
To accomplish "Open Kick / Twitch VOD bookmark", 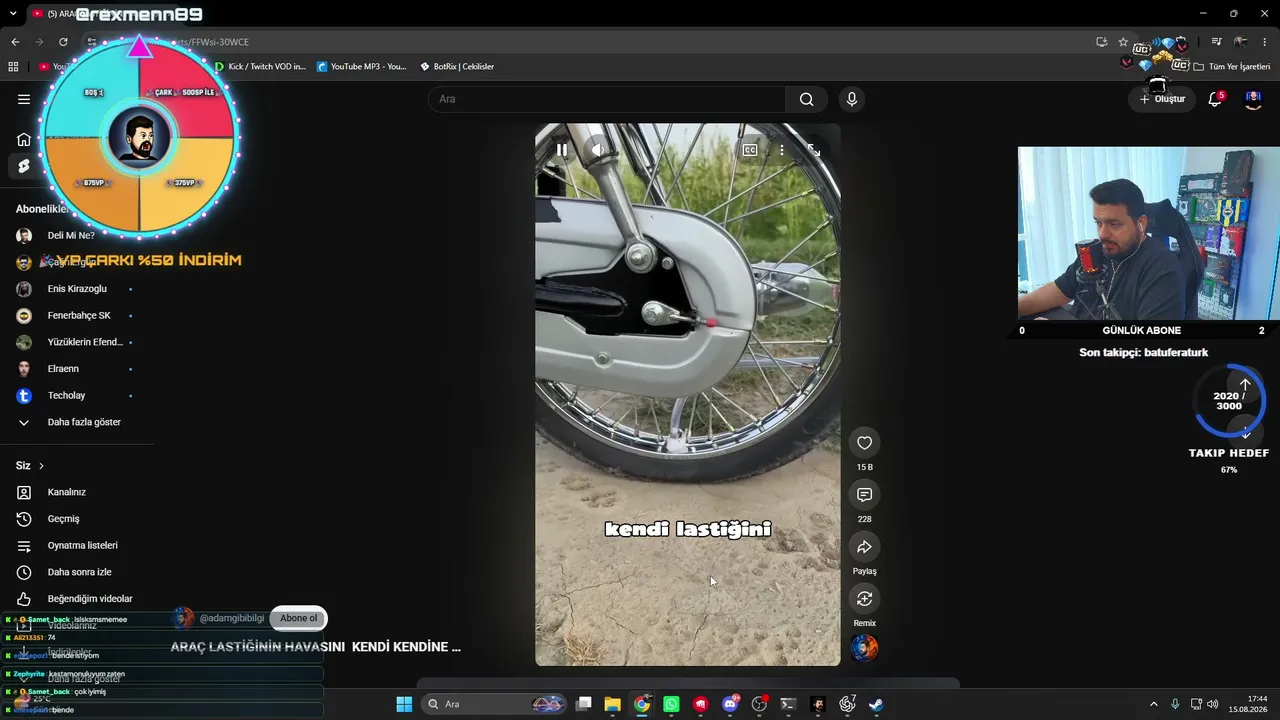I will pyautogui.click(x=260, y=67).
